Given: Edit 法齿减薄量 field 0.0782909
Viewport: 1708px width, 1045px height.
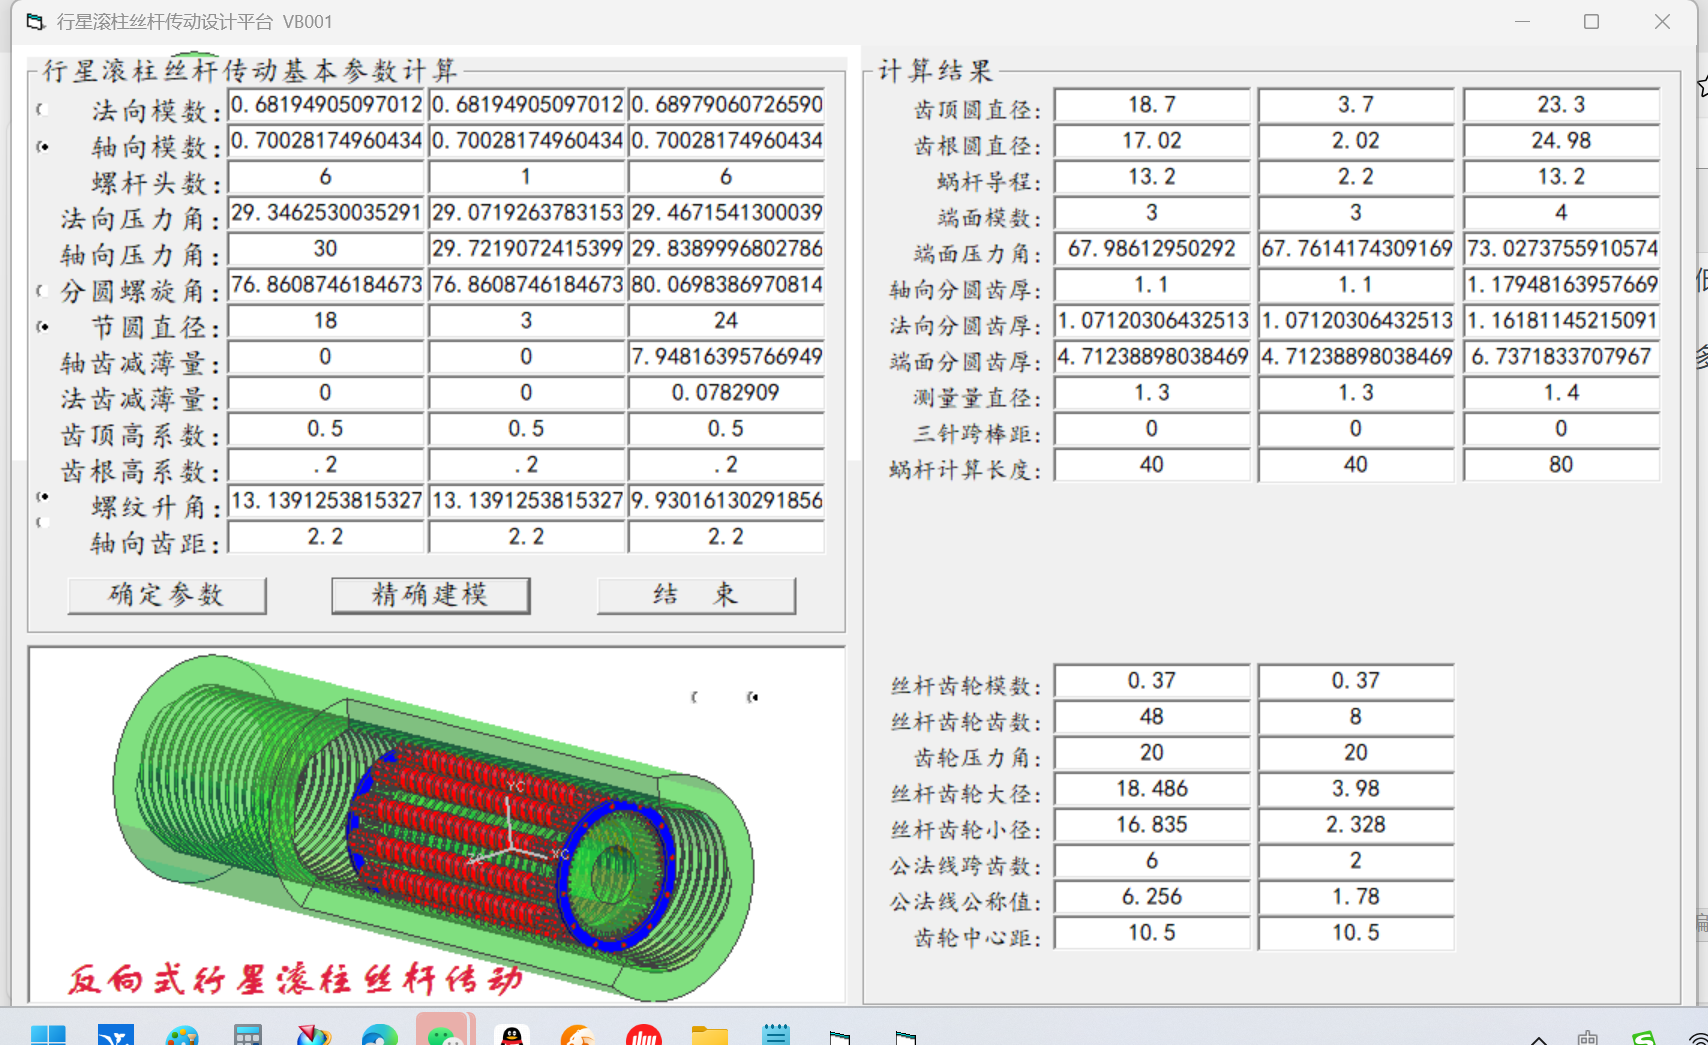Looking at the screenshot, I should (x=727, y=392).
